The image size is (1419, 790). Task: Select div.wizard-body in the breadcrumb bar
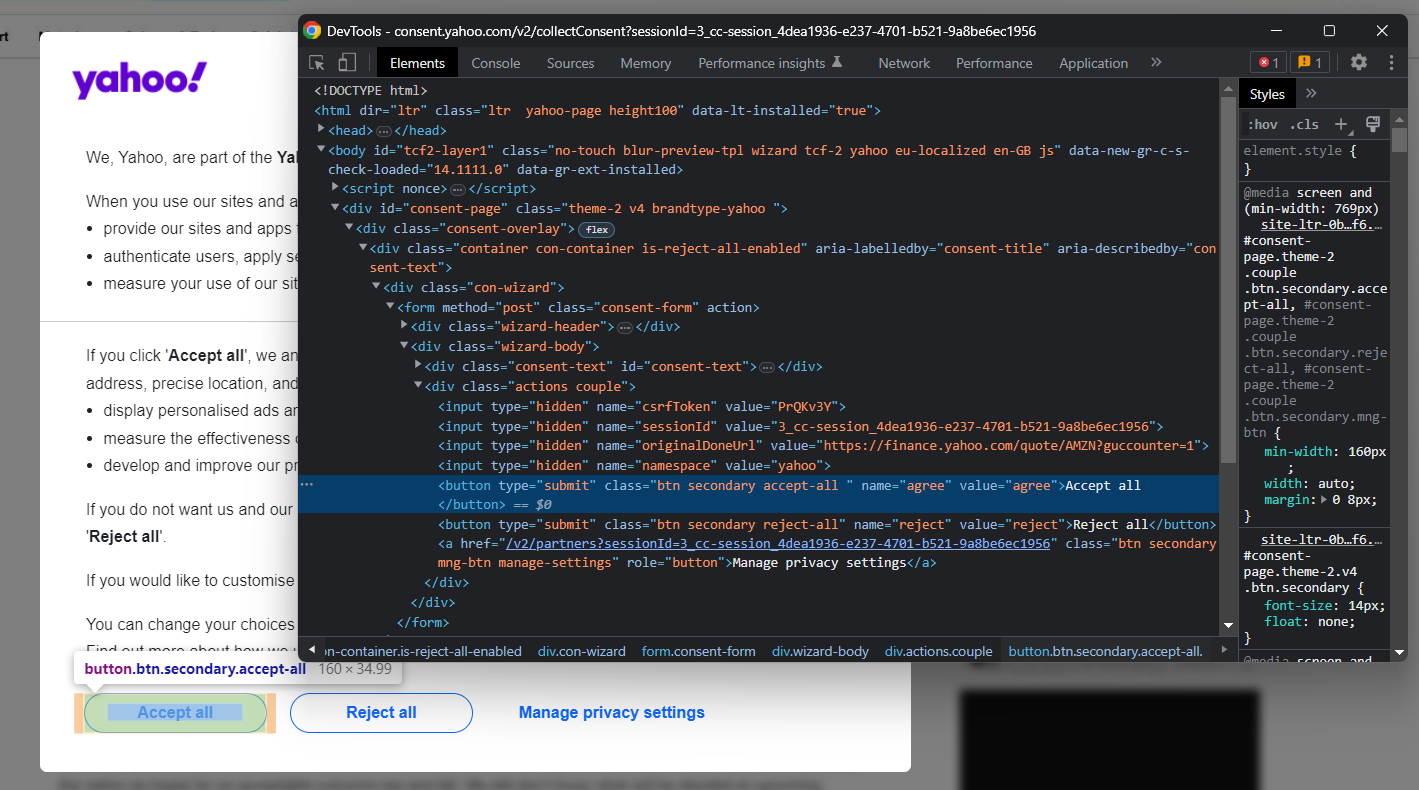click(820, 651)
